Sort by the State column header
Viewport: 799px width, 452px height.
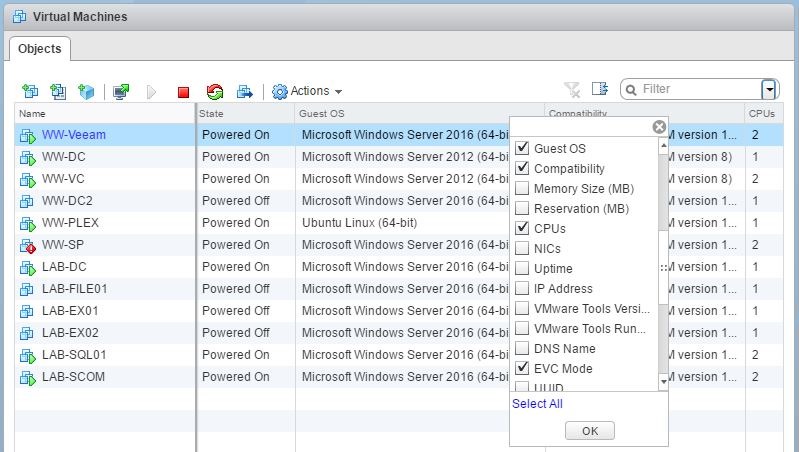coord(212,114)
